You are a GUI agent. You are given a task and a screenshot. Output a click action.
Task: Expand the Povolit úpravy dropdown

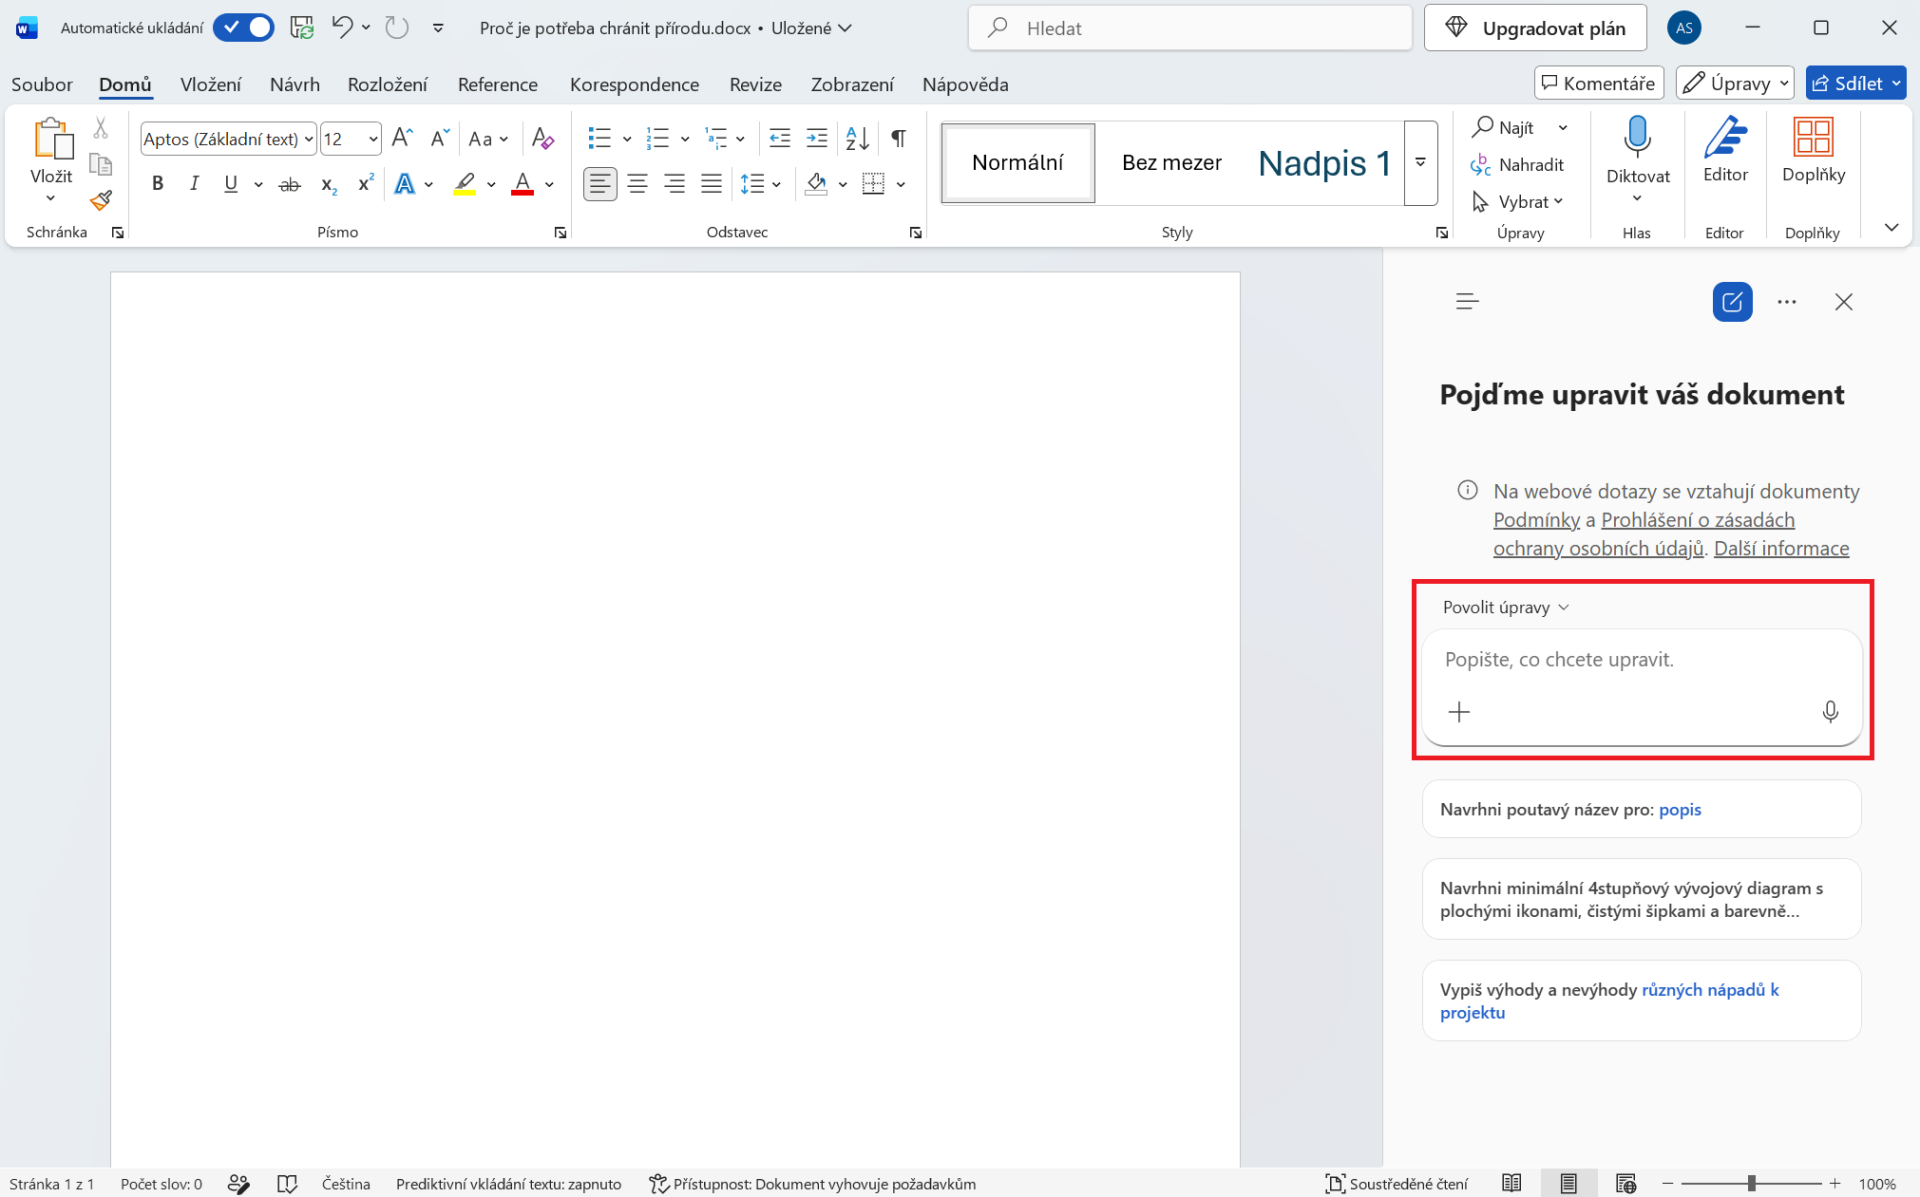1505,607
